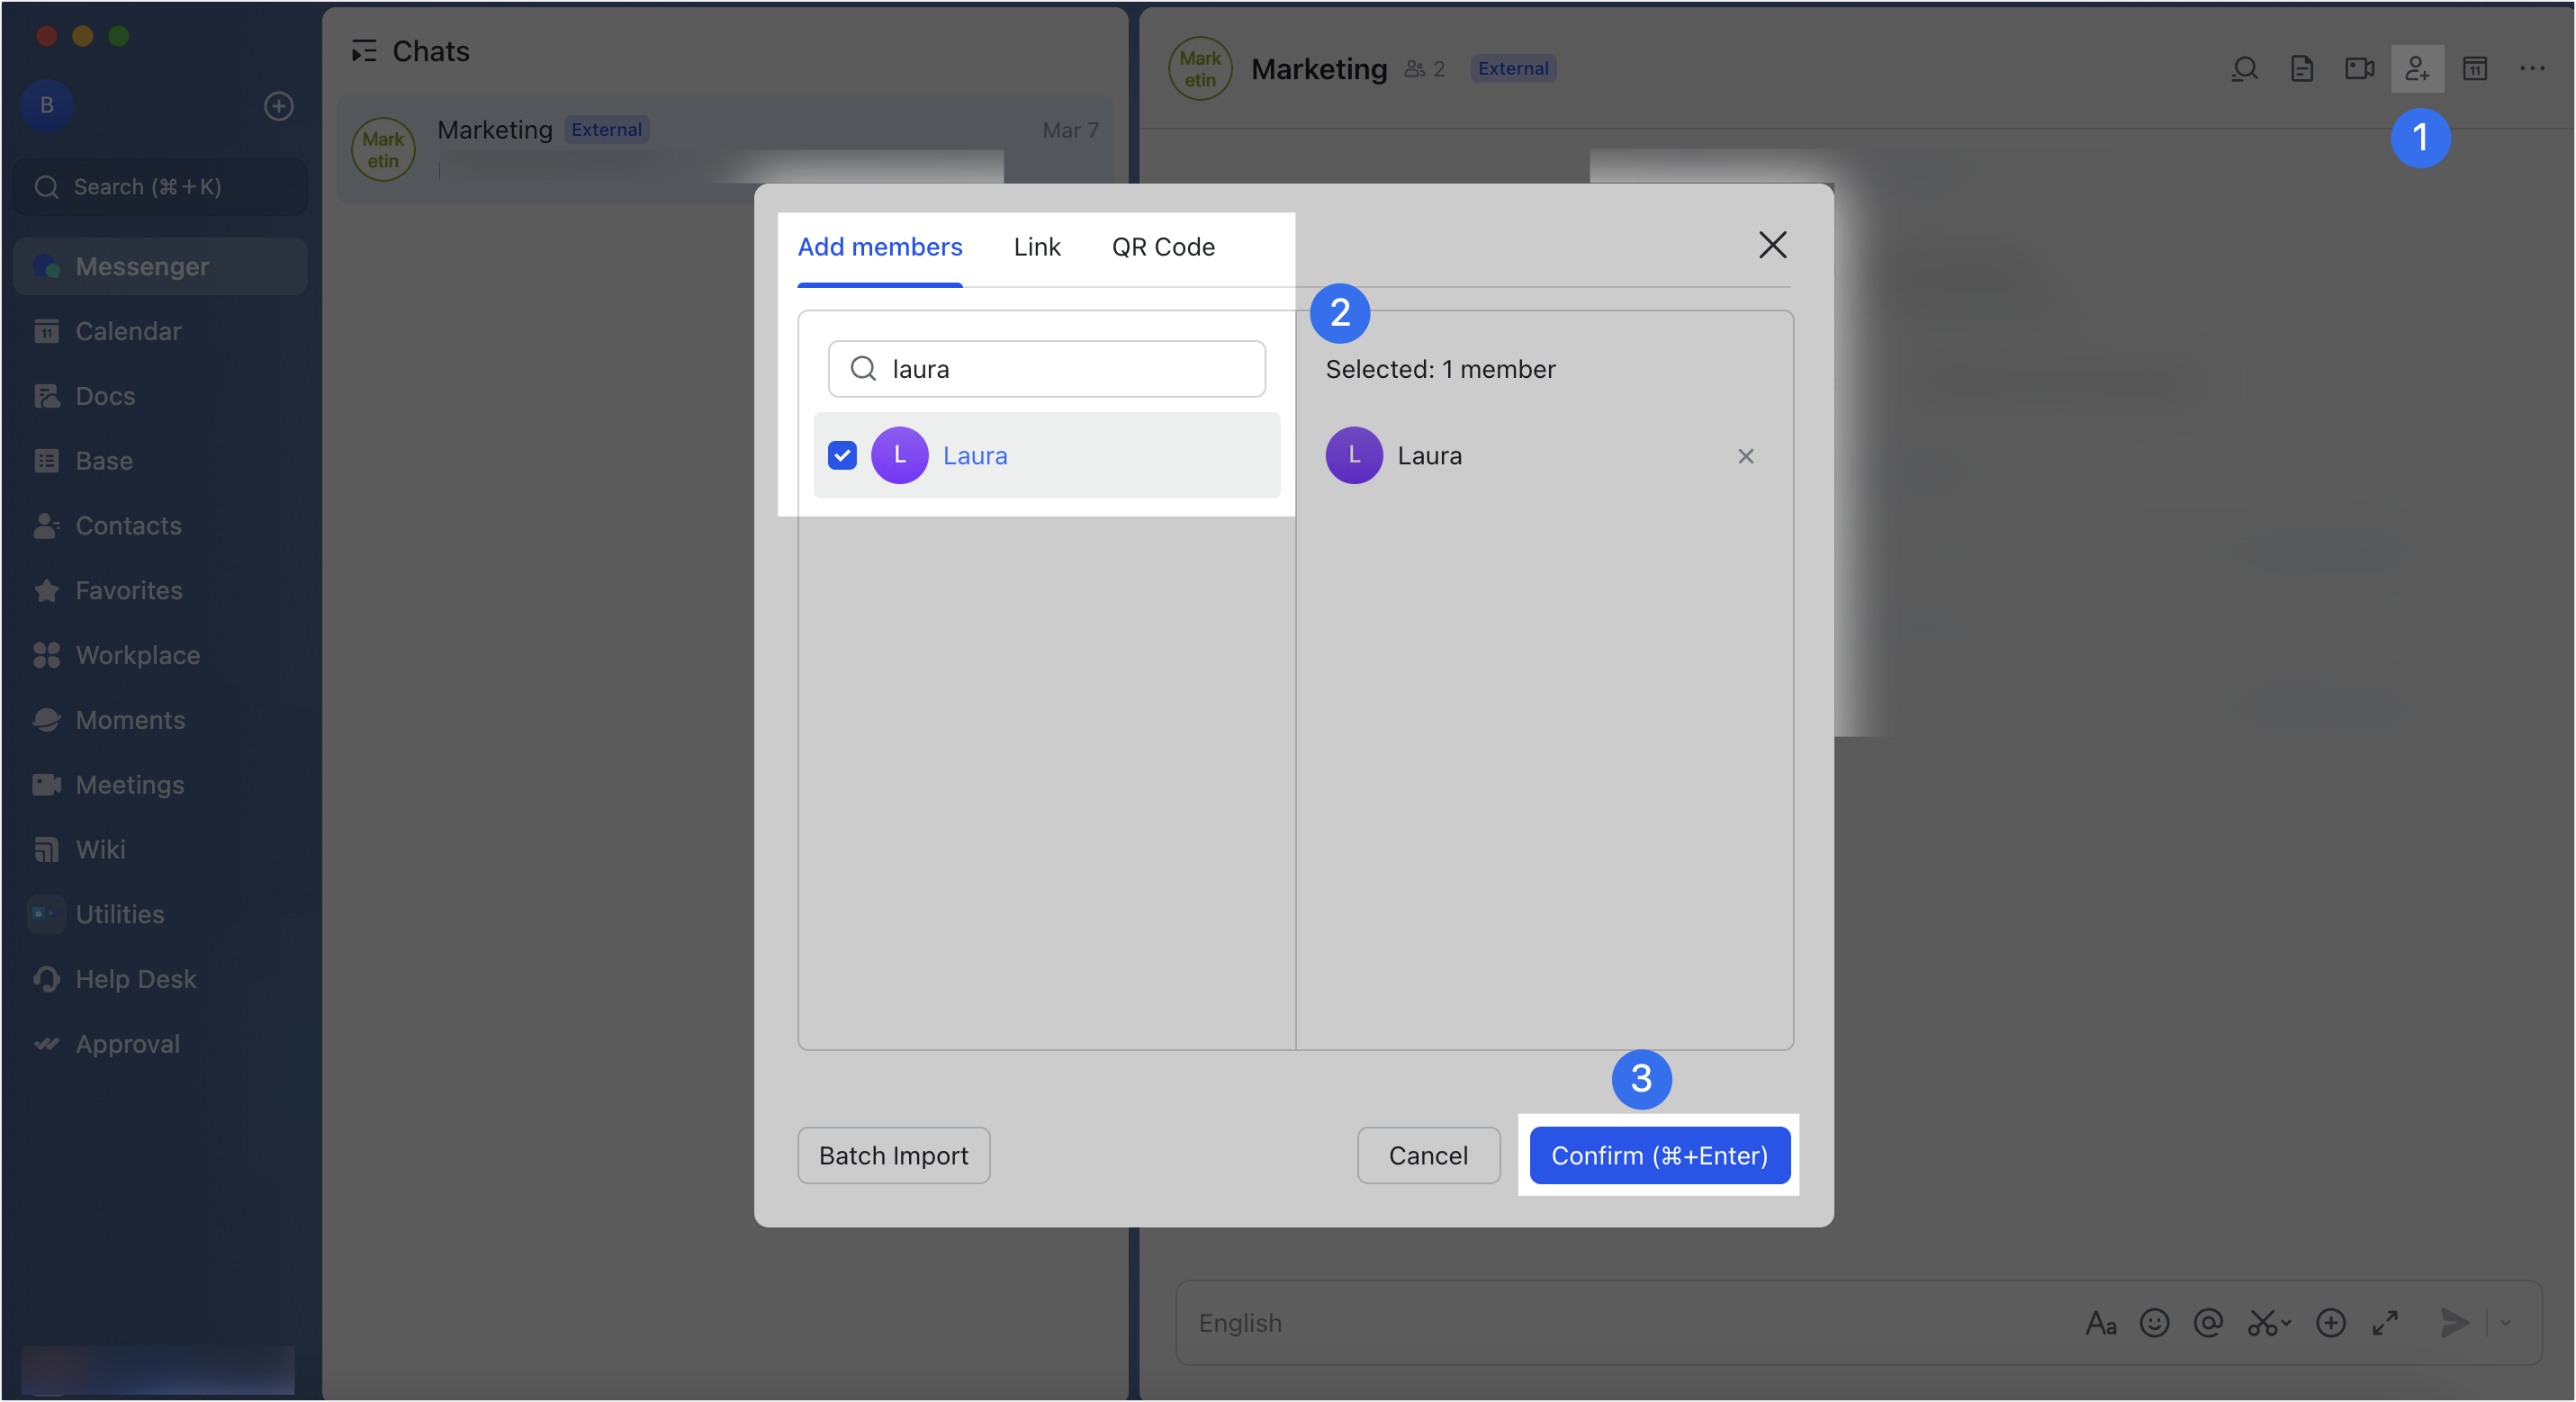The width and height of the screenshot is (2576, 1402).
Task: Start a video call from chat header
Action: 2359,68
